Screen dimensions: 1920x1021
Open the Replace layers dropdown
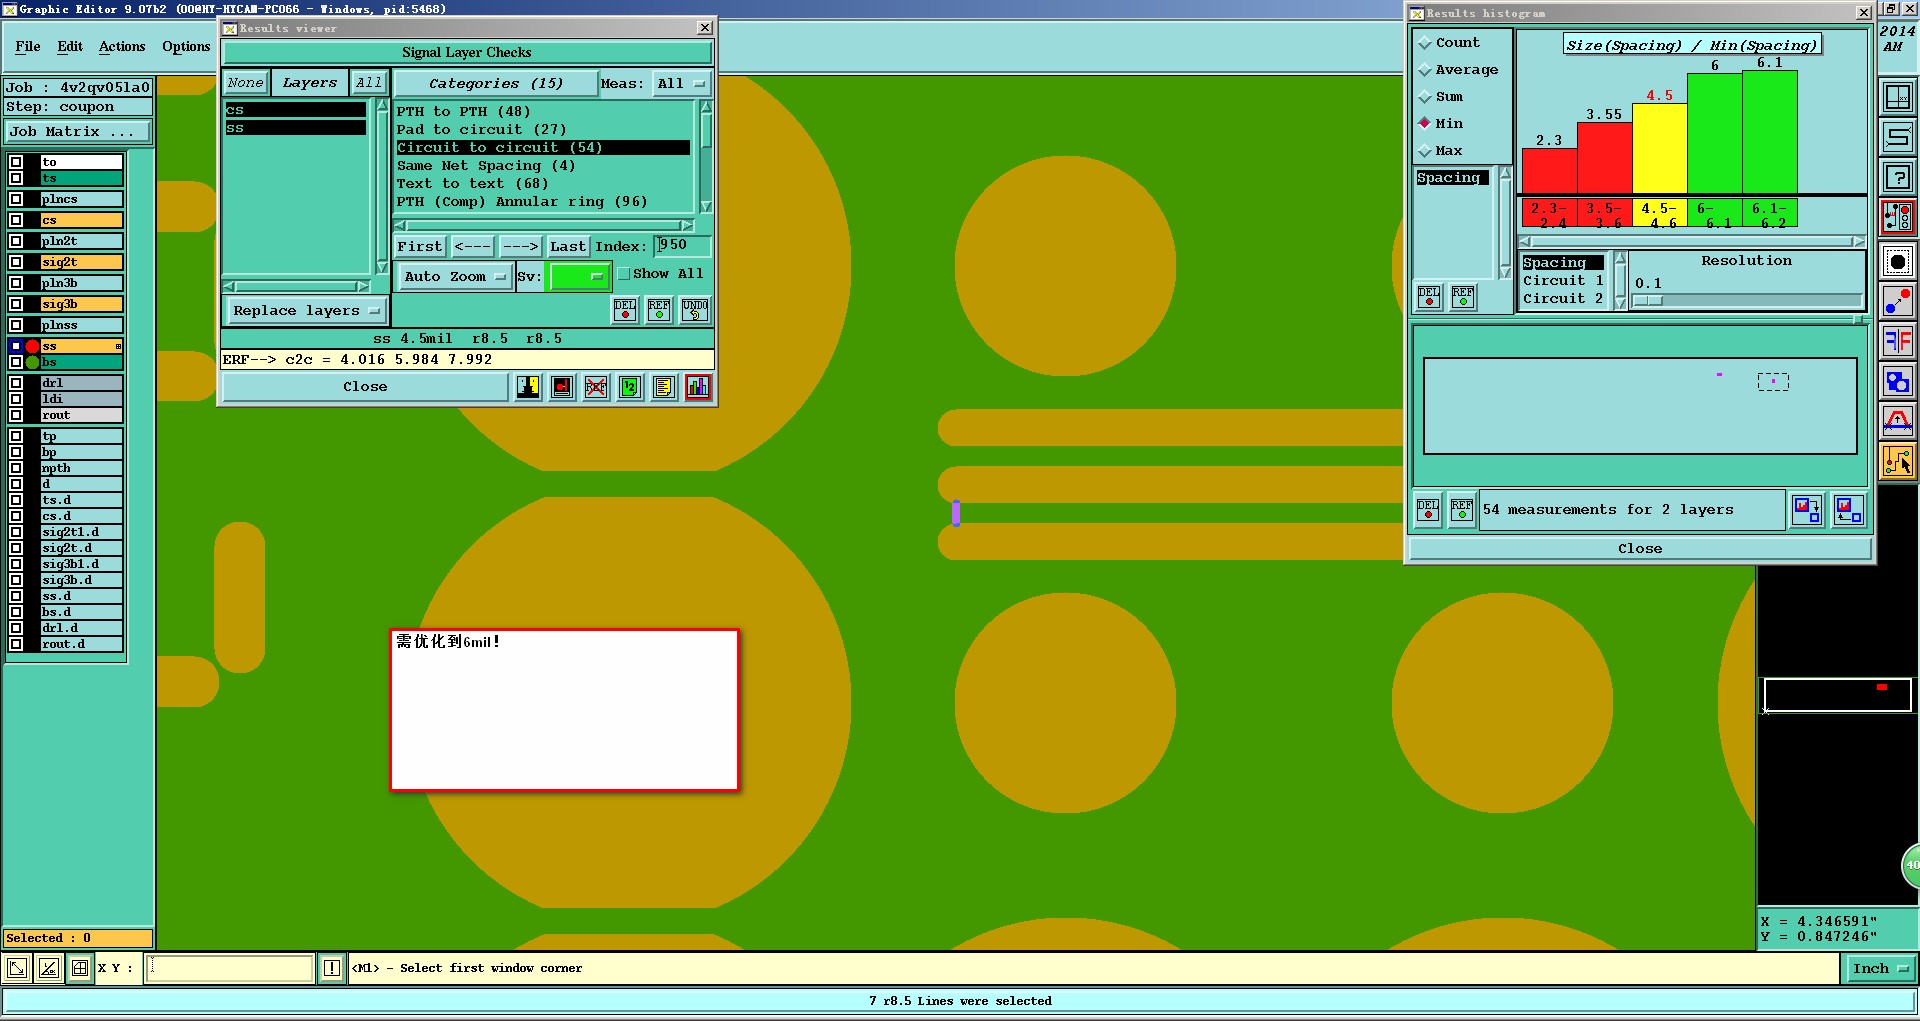coord(305,311)
